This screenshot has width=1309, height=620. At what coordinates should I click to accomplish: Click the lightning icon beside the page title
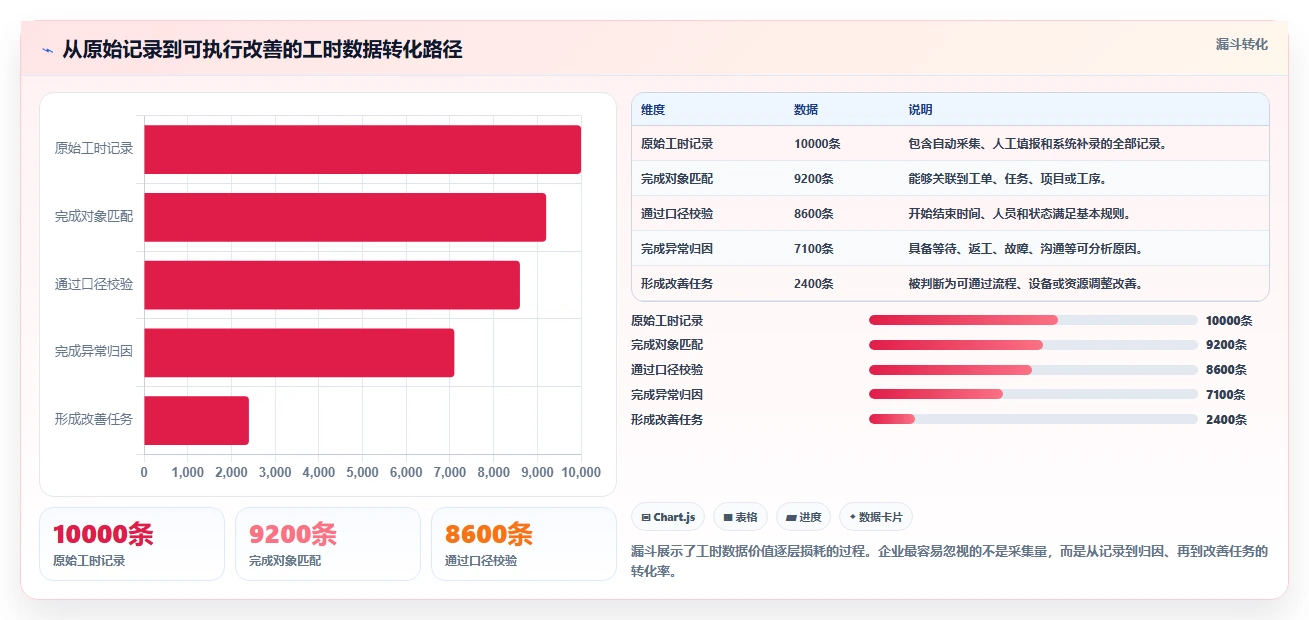pyautogui.click(x=48, y=50)
